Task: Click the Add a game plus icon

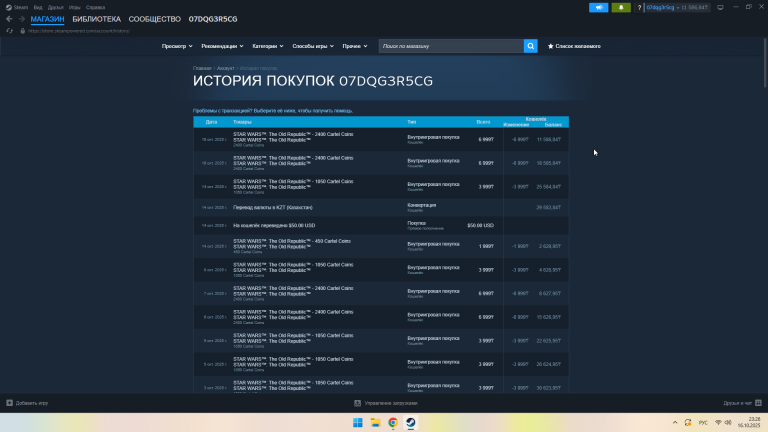Action: click(9, 403)
